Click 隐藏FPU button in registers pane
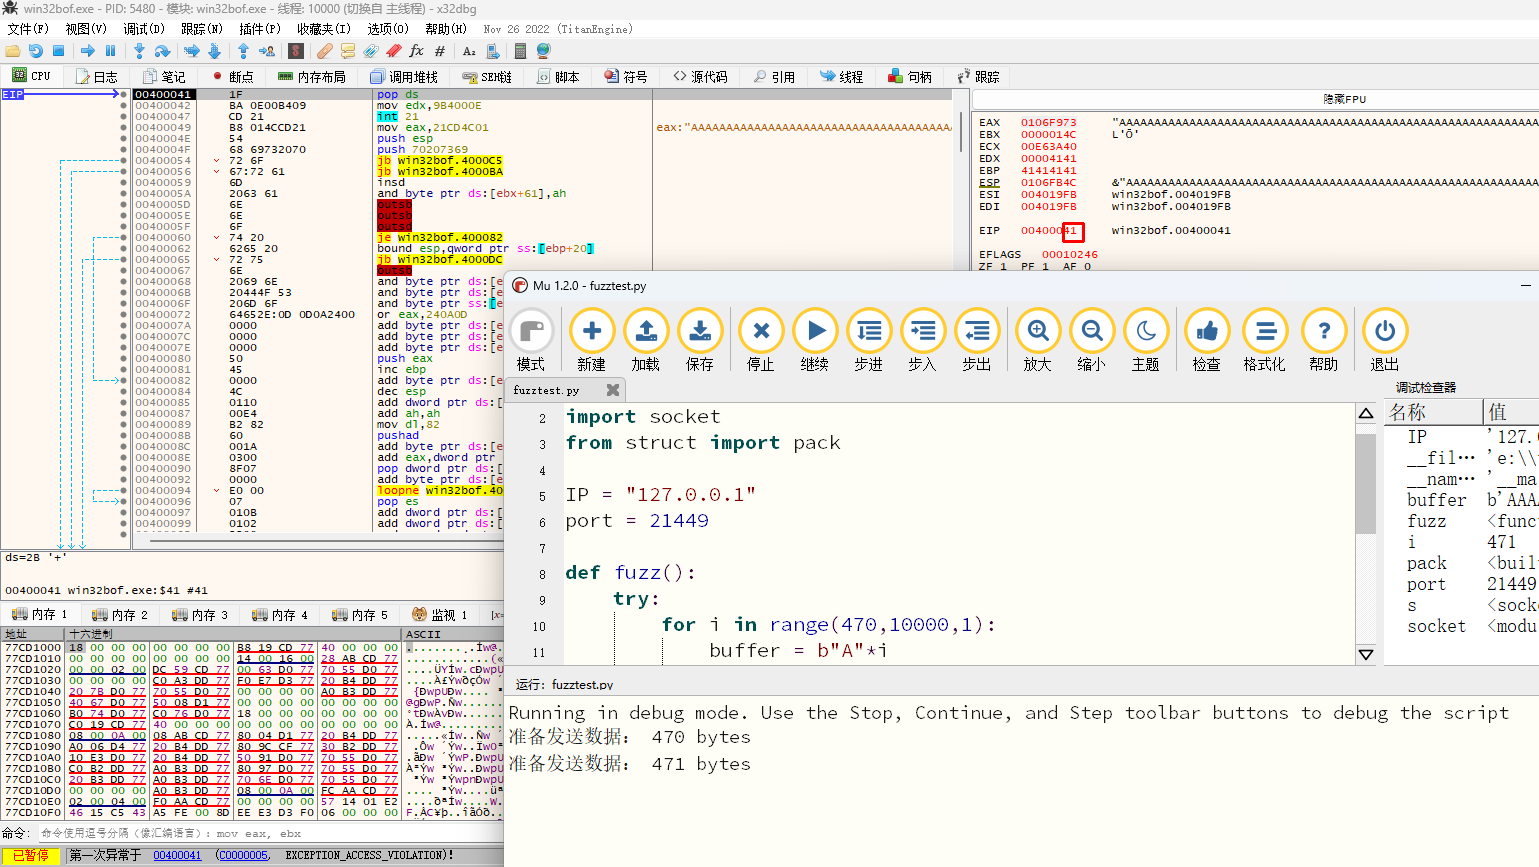 1344,99
